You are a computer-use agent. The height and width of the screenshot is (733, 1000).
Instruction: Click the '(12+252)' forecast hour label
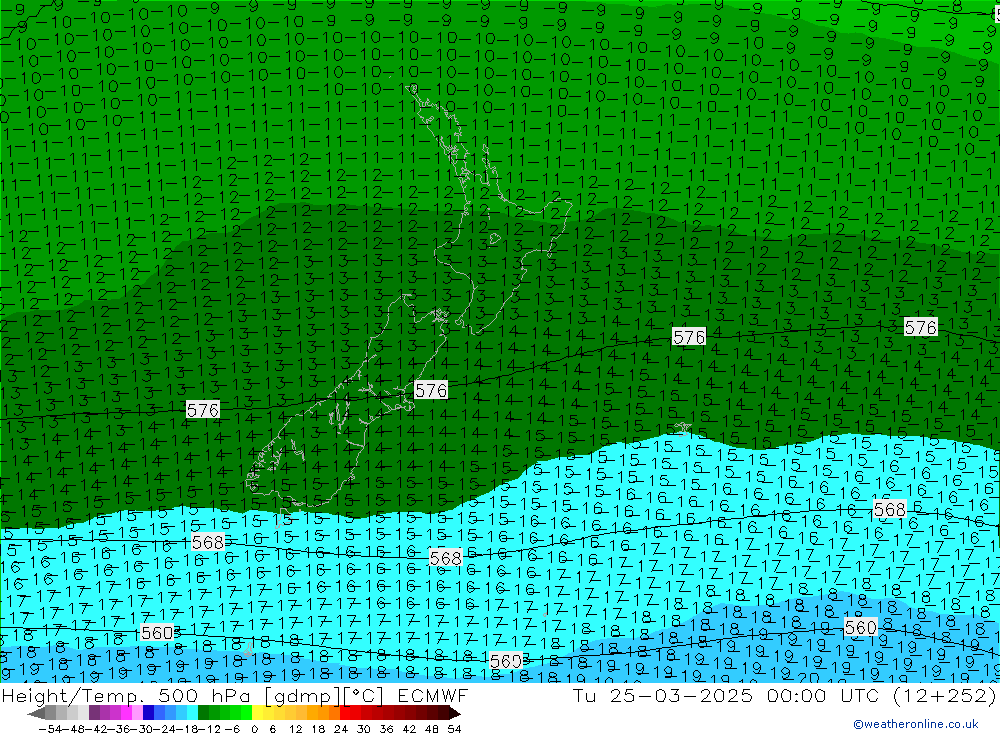coord(944,695)
